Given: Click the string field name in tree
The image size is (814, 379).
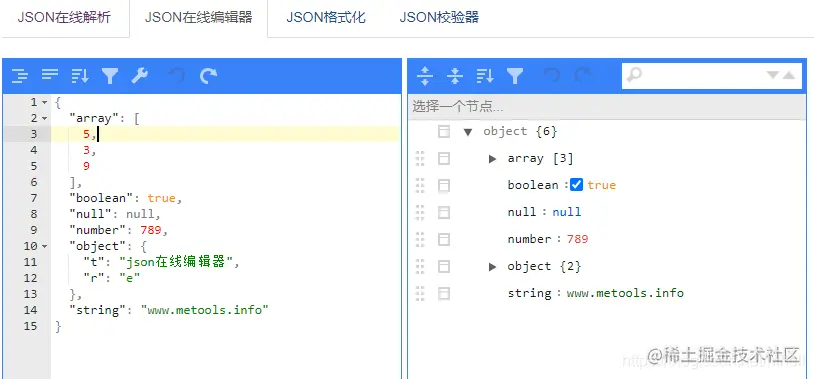Looking at the screenshot, I should 530,293.
